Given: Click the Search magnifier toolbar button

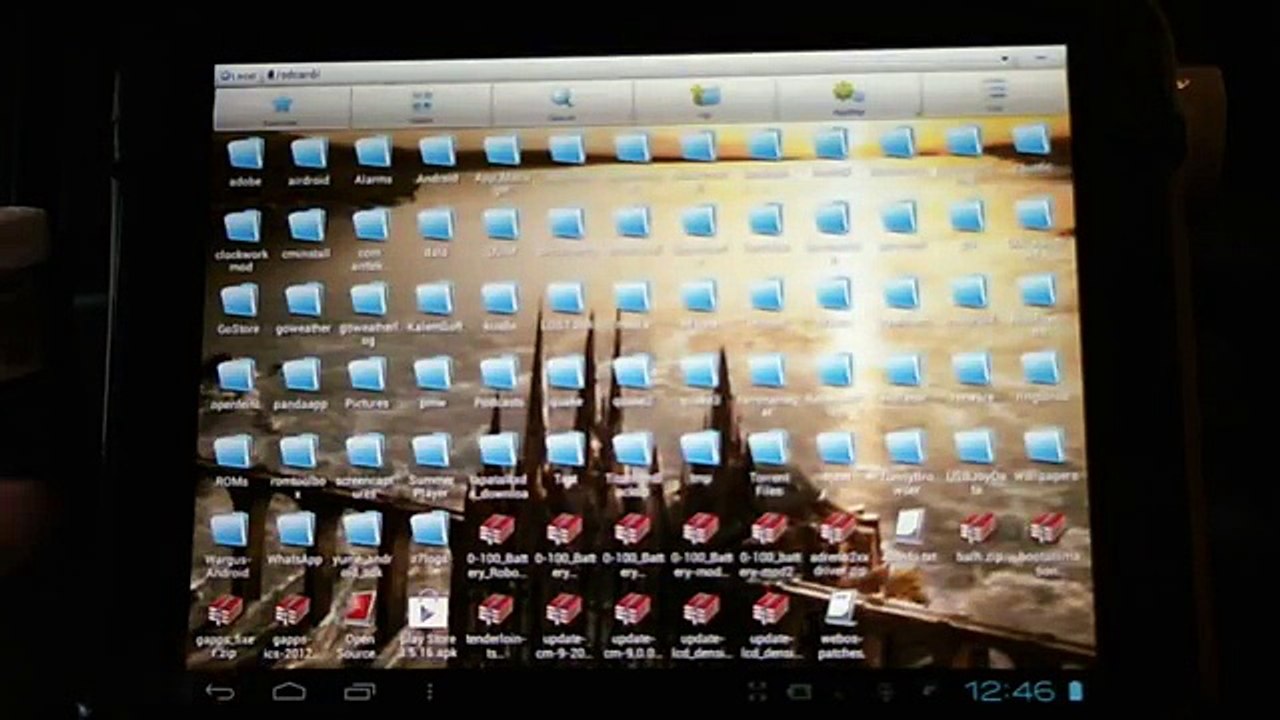Looking at the screenshot, I should (562, 103).
